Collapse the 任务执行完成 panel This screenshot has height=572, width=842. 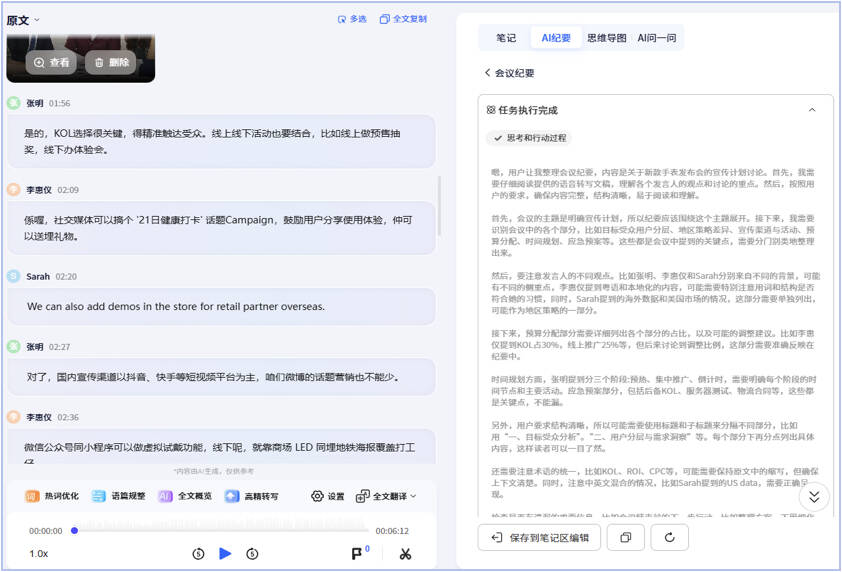[812, 110]
